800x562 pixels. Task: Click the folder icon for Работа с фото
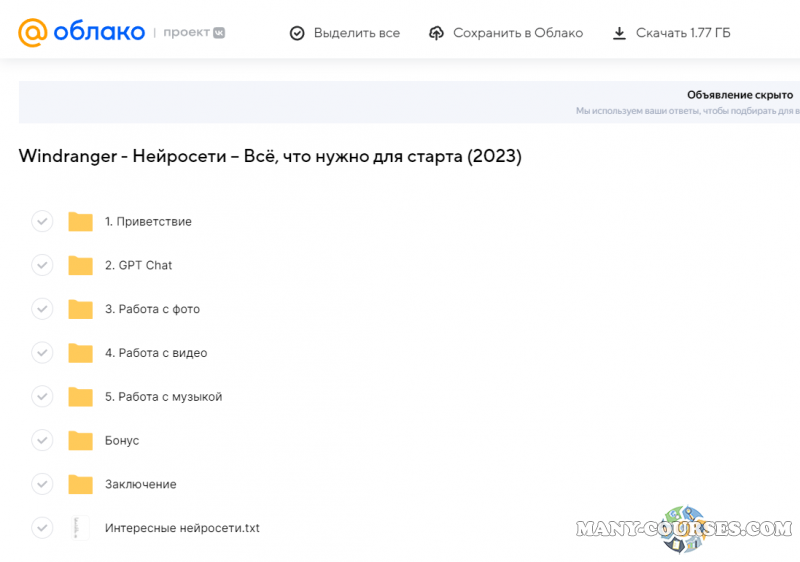(80, 309)
